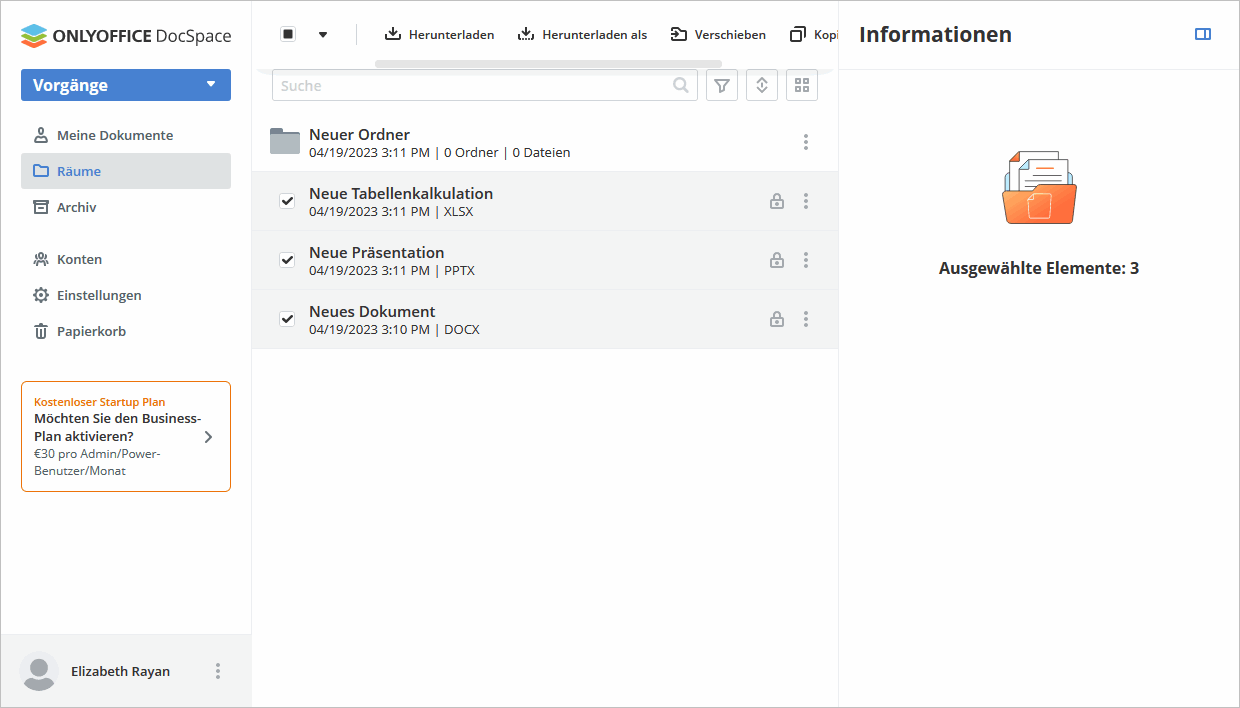Open Neue Präsentation context menu dots
The width and height of the screenshot is (1240, 708).
[x=806, y=260]
